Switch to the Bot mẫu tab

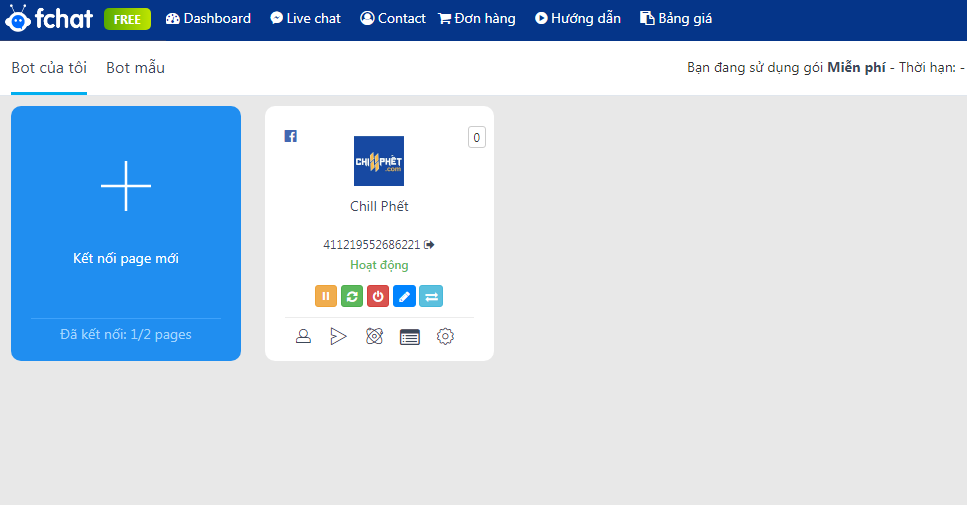[135, 68]
